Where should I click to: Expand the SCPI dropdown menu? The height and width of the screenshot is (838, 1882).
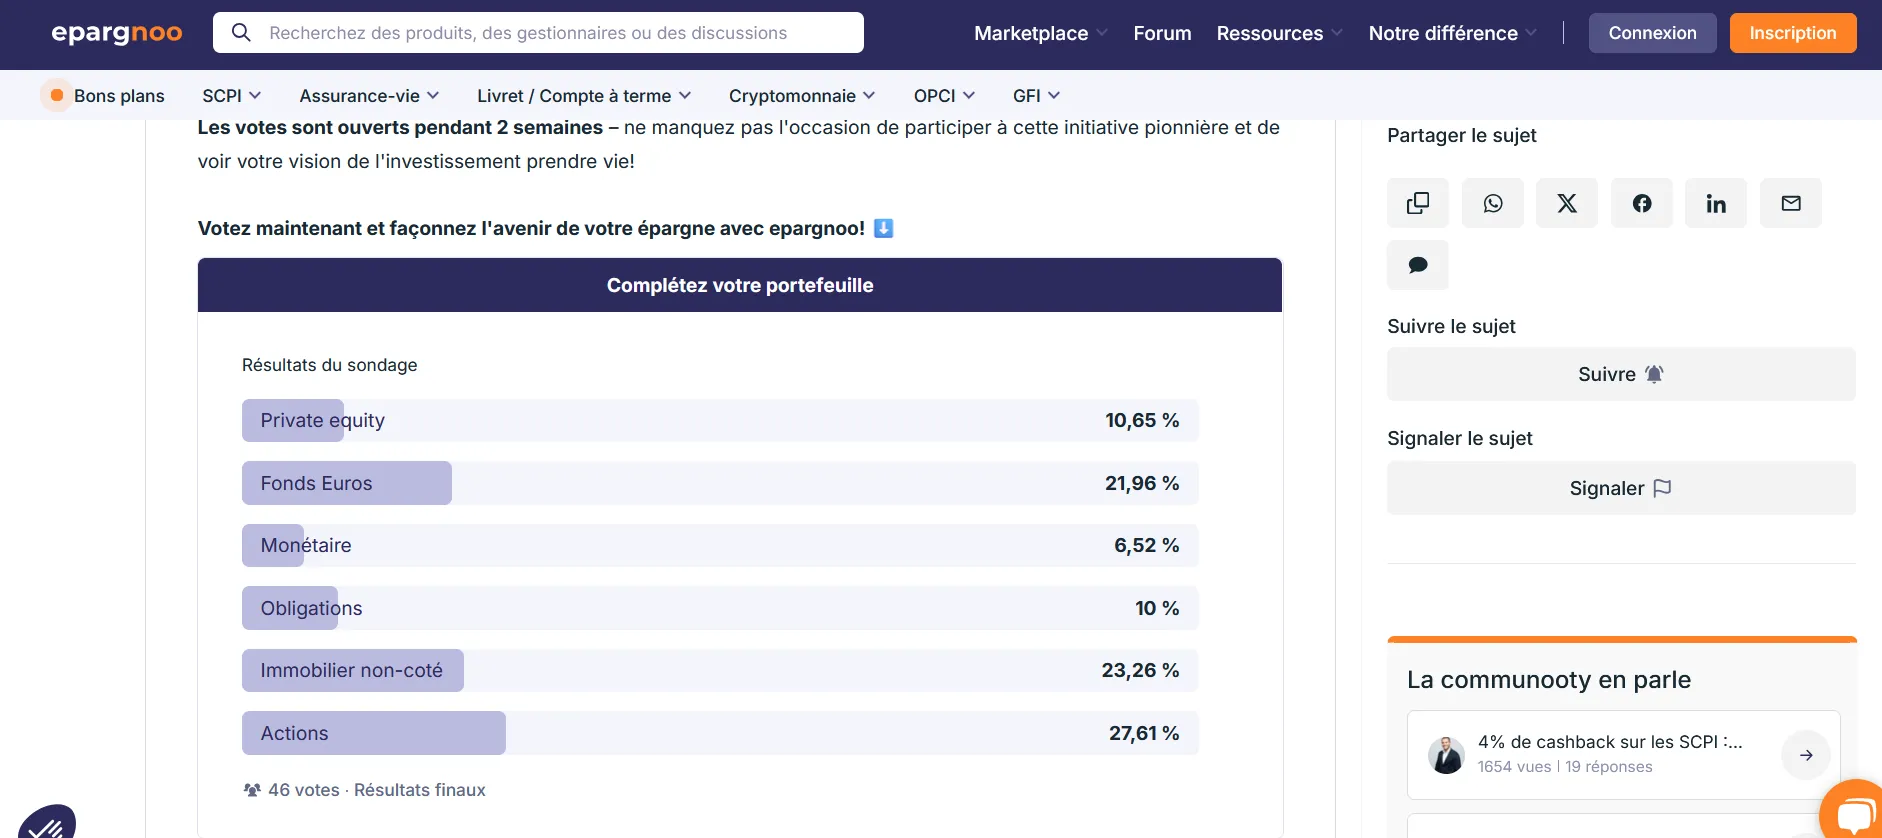[x=231, y=96]
